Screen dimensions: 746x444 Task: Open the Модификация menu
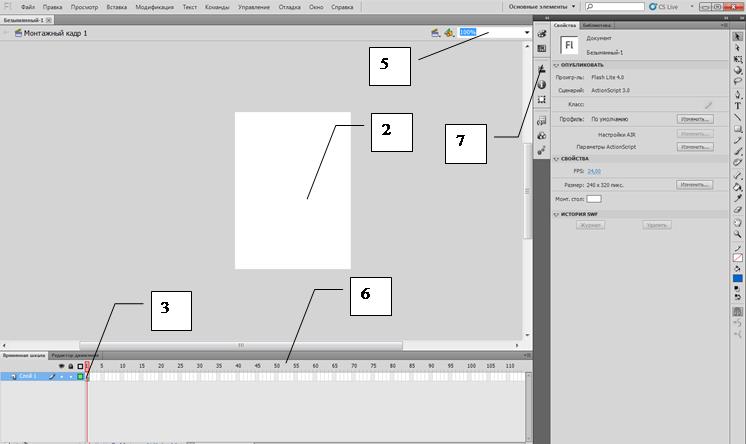point(154,7)
